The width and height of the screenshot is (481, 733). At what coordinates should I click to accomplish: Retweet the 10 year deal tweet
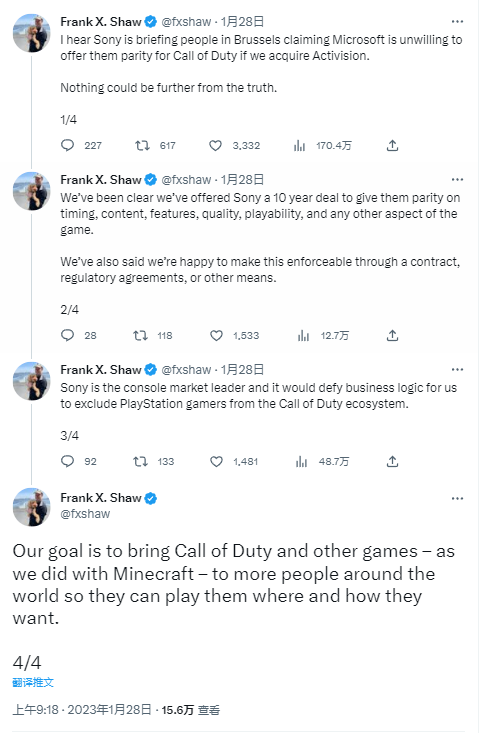141,335
